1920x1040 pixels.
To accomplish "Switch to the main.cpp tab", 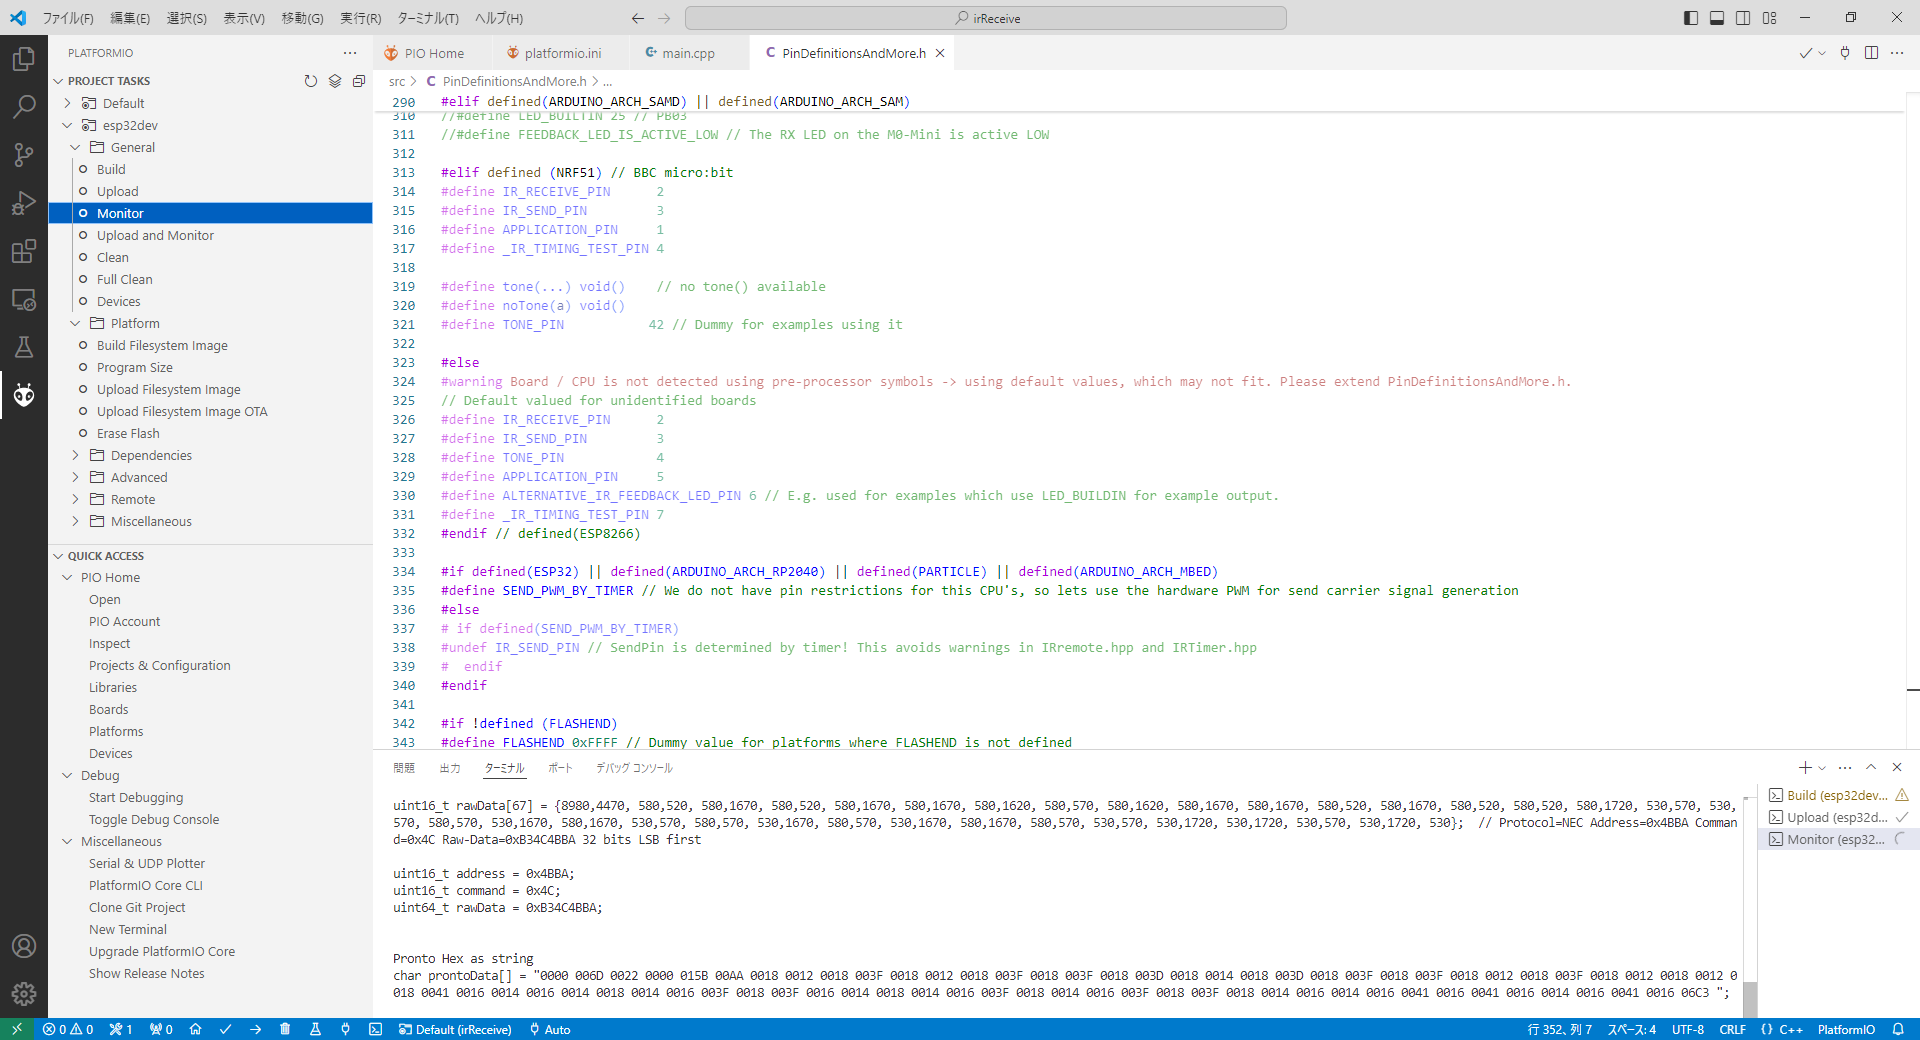I will 687,53.
